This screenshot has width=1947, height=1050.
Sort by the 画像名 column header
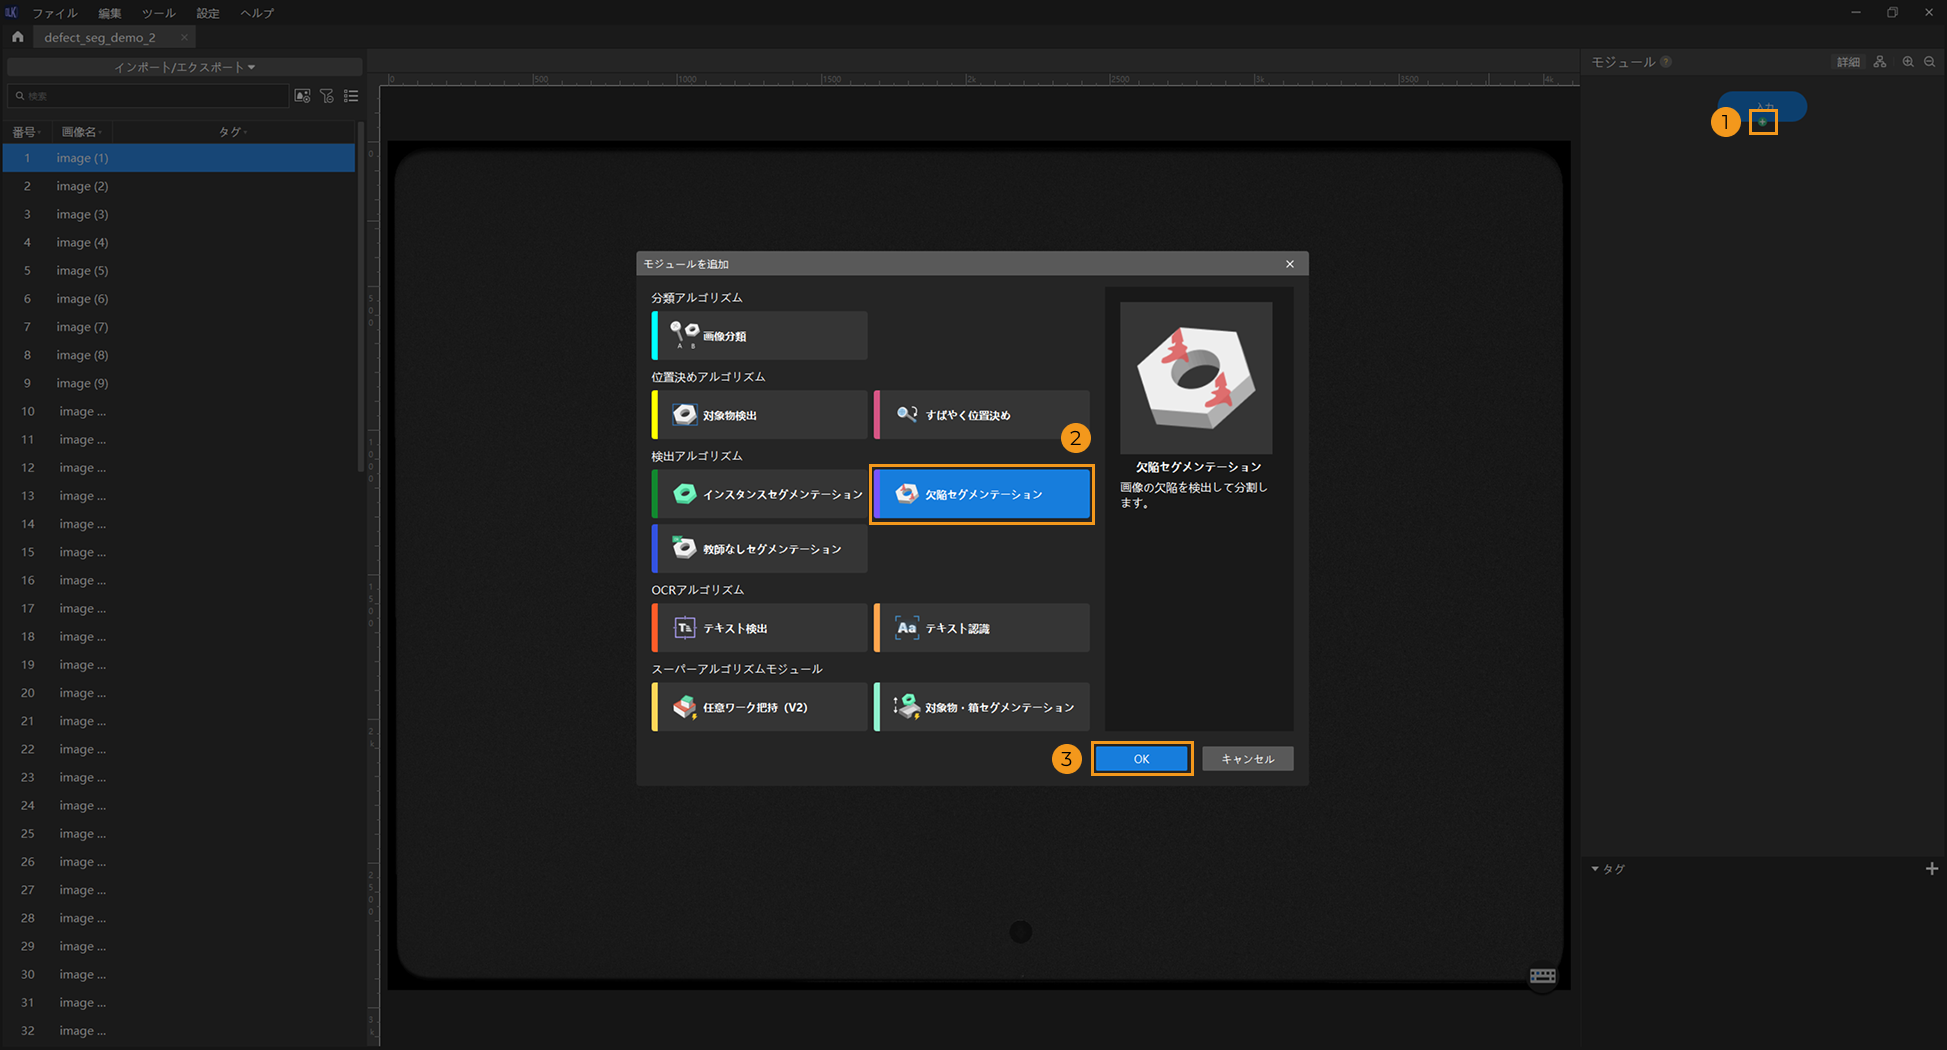pos(81,132)
